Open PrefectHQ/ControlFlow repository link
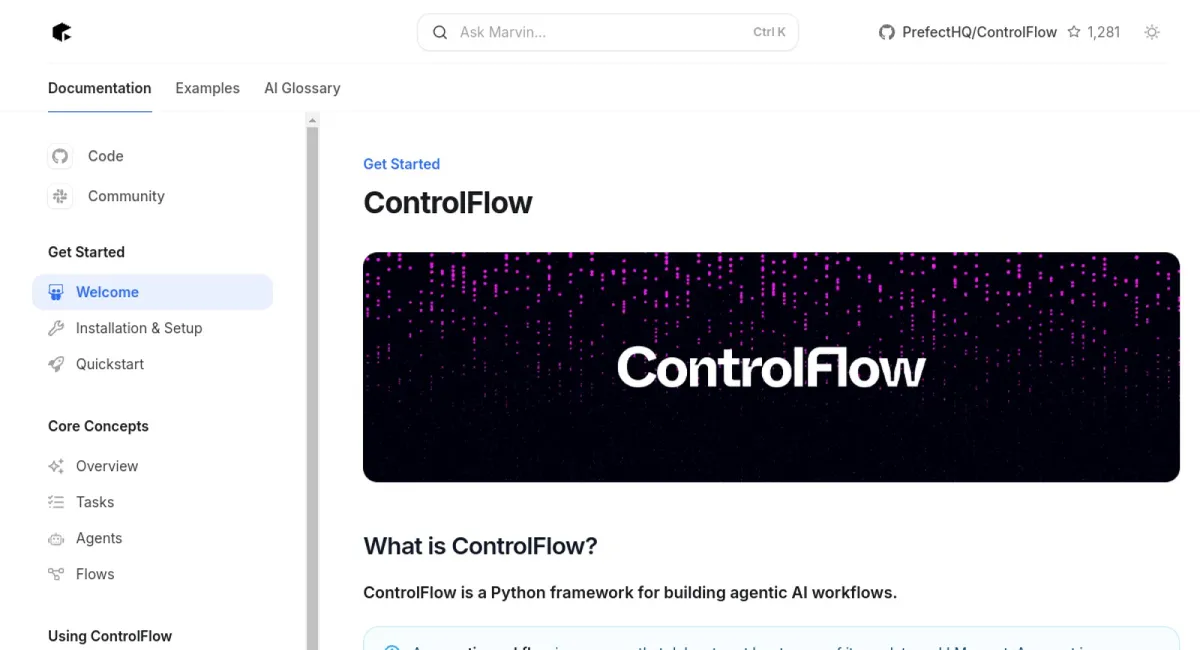Screen dimensions: 1200x650 click(979, 32)
